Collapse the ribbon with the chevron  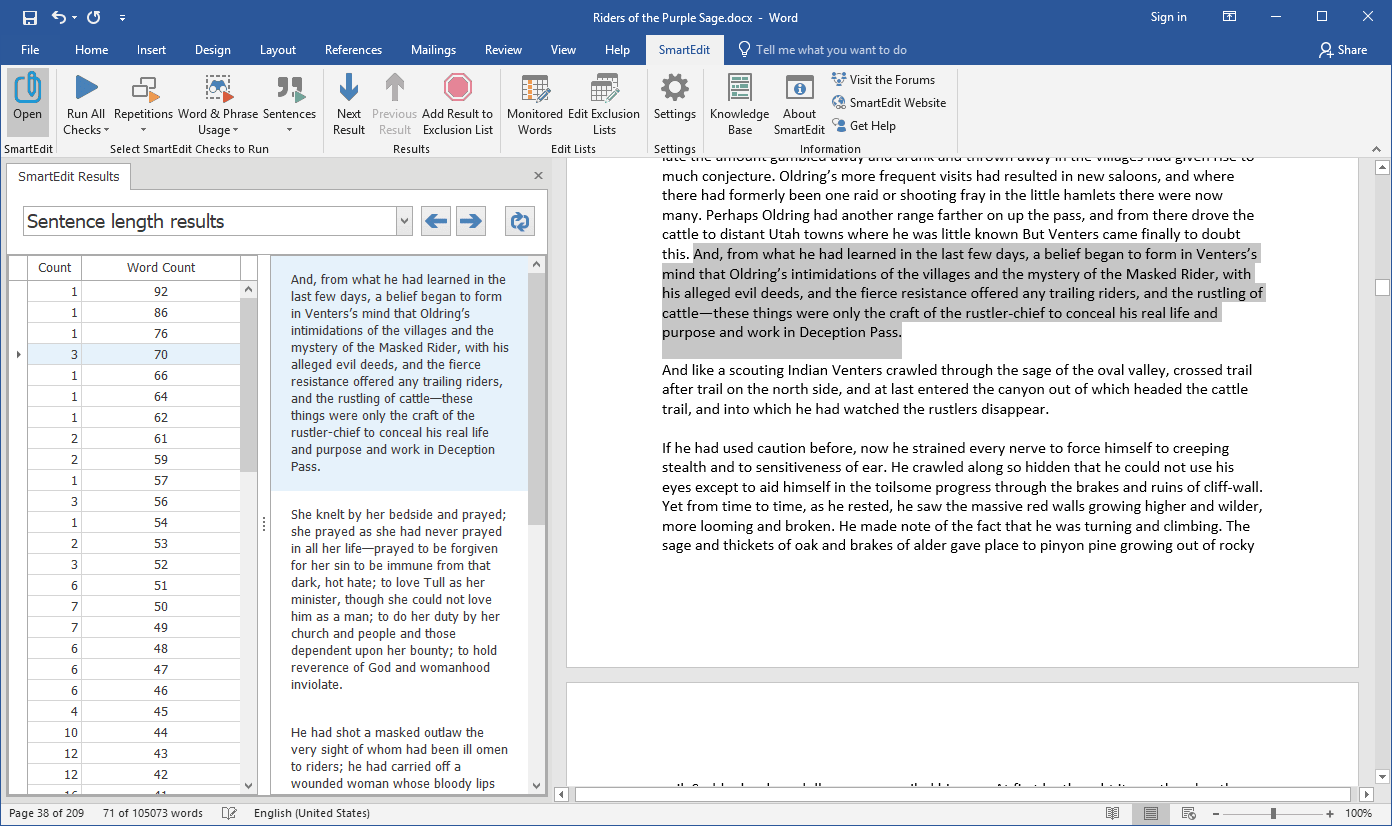click(x=1377, y=148)
